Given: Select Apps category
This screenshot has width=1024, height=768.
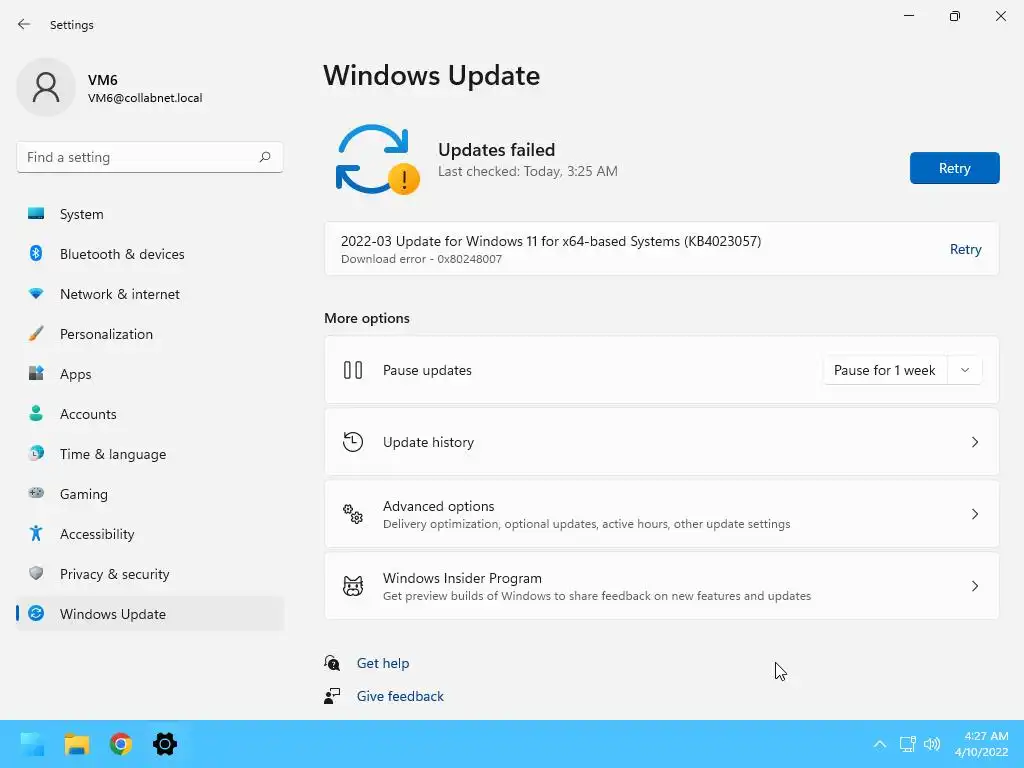Looking at the screenshot, I should coord(150,374).
